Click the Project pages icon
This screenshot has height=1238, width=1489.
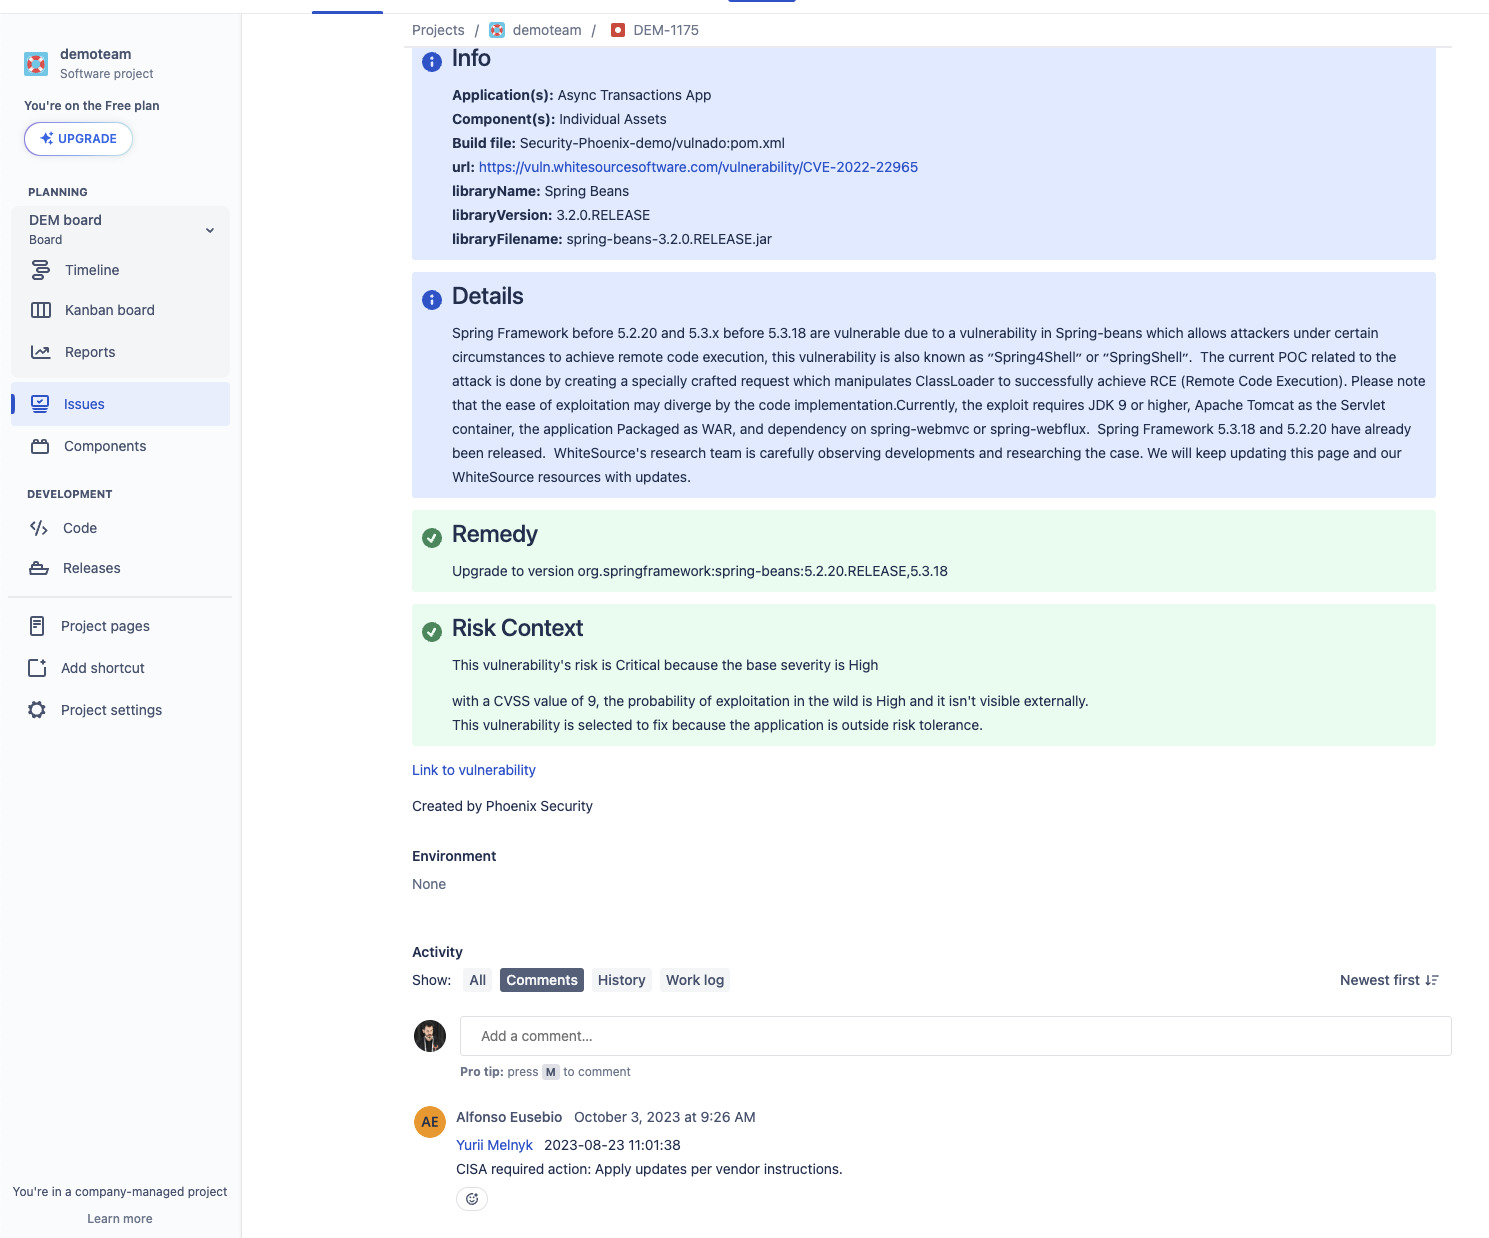pos(37,626)
